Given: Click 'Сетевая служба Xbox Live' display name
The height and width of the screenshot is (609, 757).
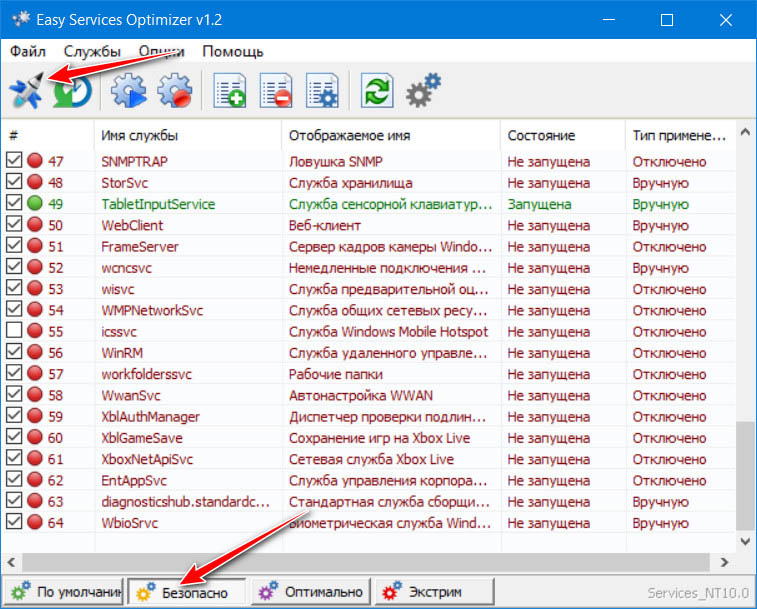Looking at the screenshot, I should 371,459.
